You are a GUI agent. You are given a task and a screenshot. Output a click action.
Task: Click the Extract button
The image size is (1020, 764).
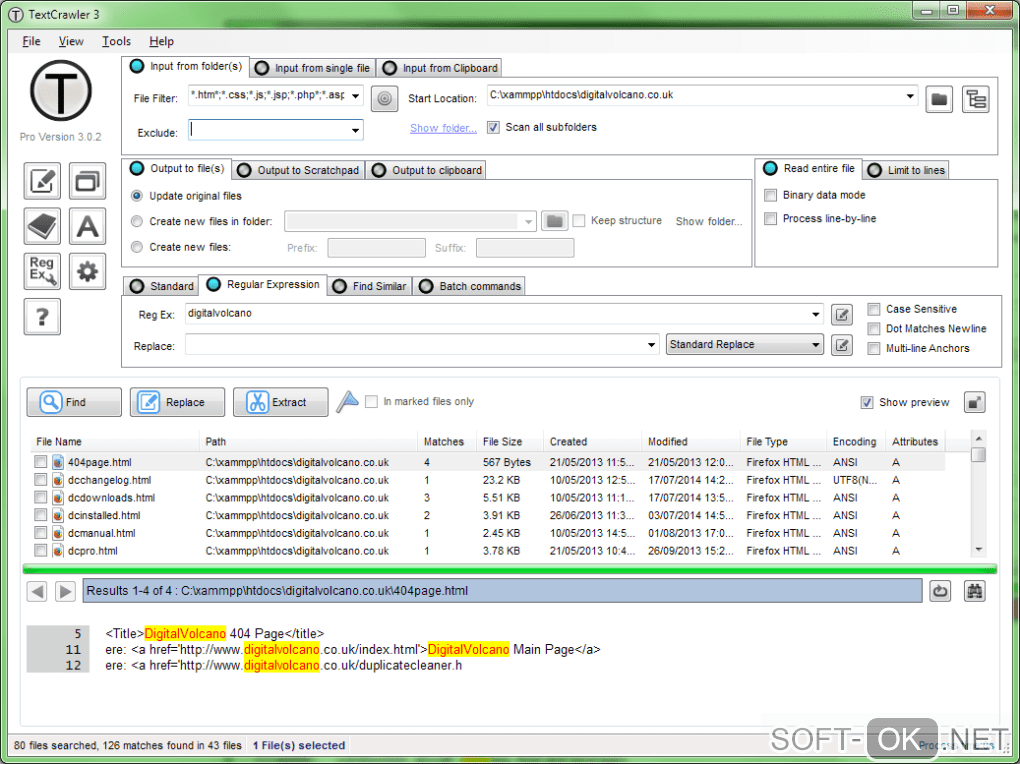click(x=281, y=402)
